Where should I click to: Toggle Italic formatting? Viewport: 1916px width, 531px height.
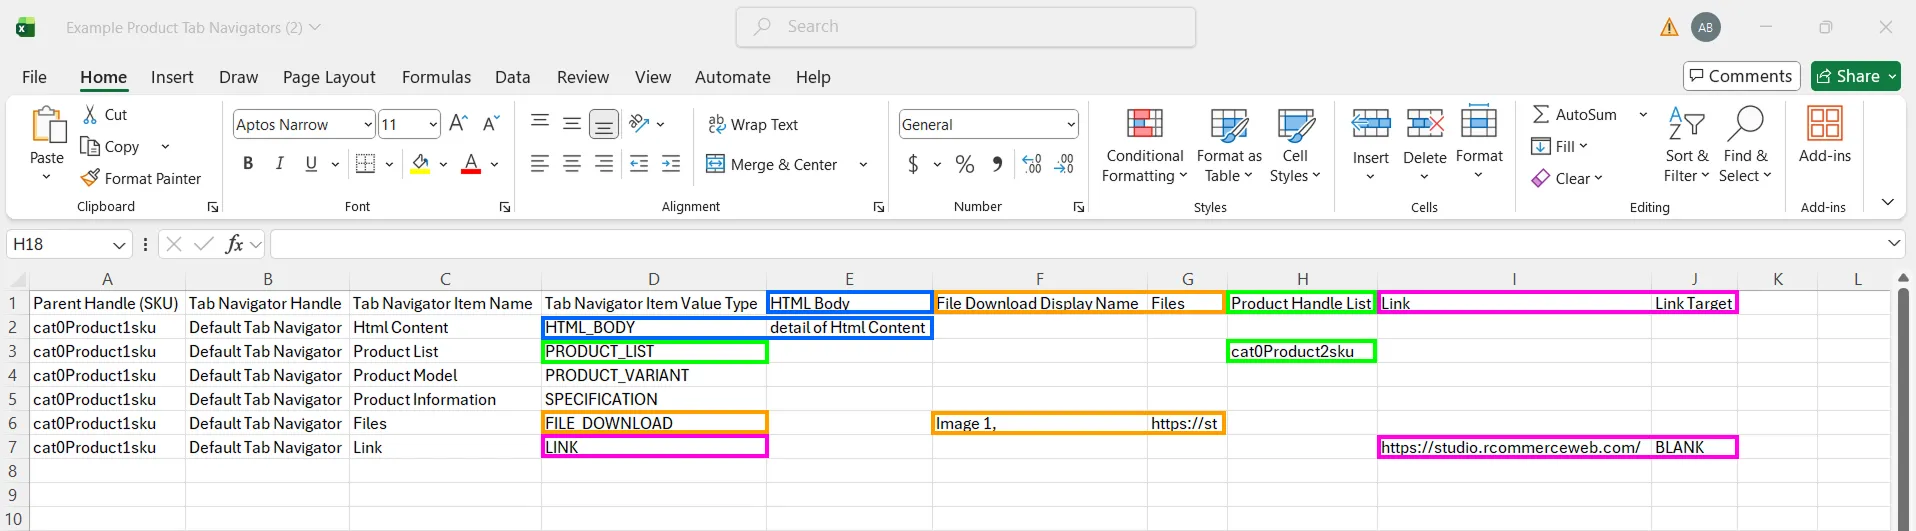point(279,164)
